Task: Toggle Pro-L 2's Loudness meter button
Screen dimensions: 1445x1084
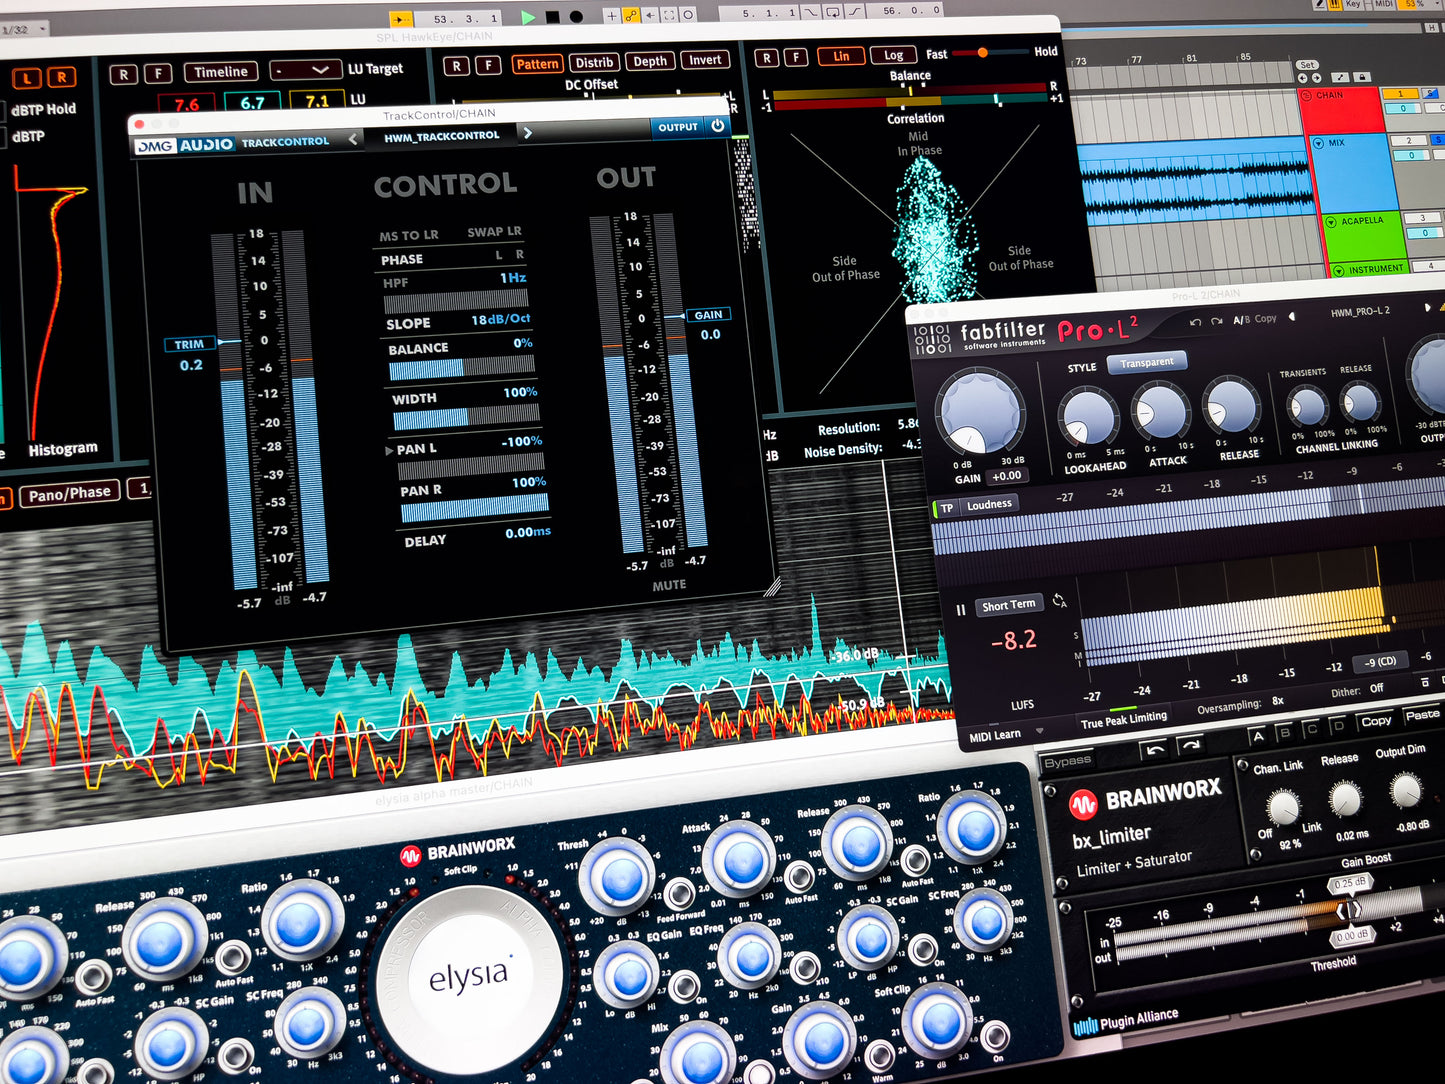Action: pyautogui.click(x=989, y=504)
